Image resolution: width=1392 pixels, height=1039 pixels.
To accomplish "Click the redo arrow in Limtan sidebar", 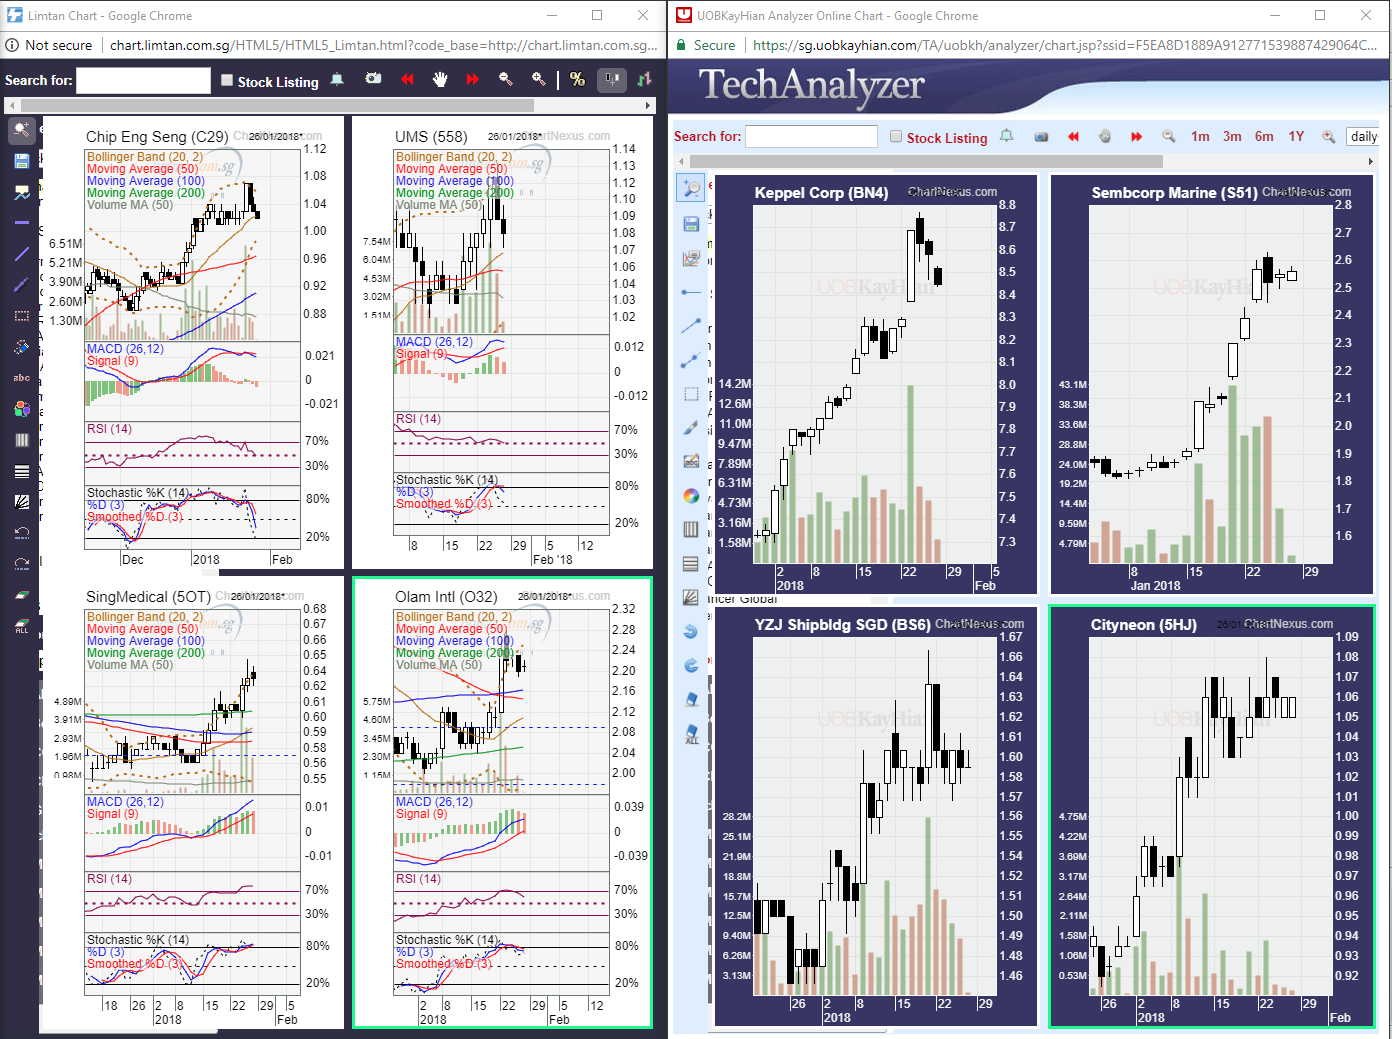I will pos(22,564).
